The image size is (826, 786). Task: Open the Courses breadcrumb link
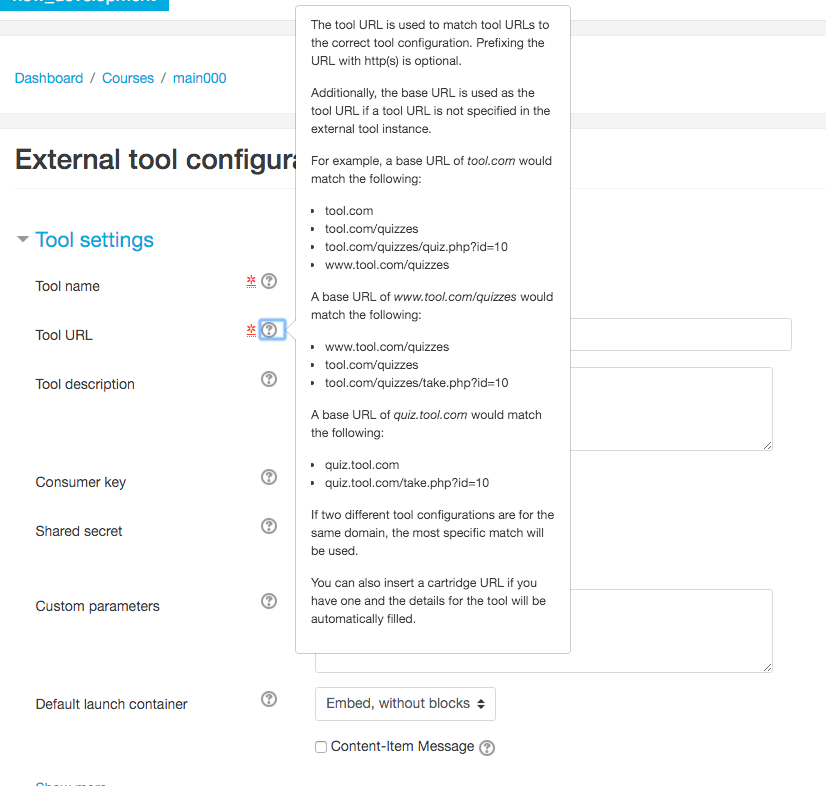coord(128,78)
